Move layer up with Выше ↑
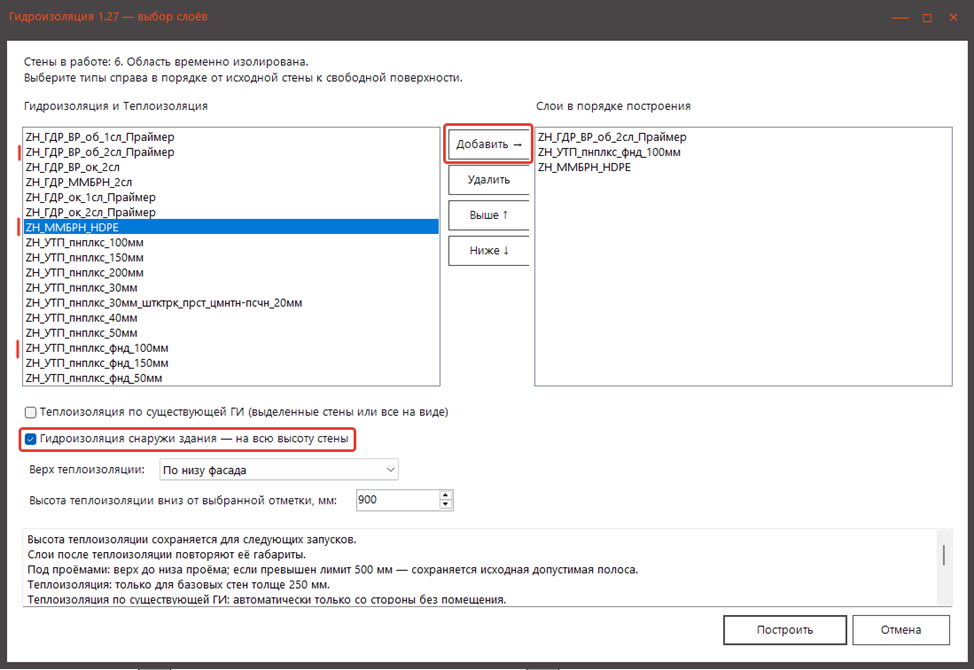 point(488,215)
